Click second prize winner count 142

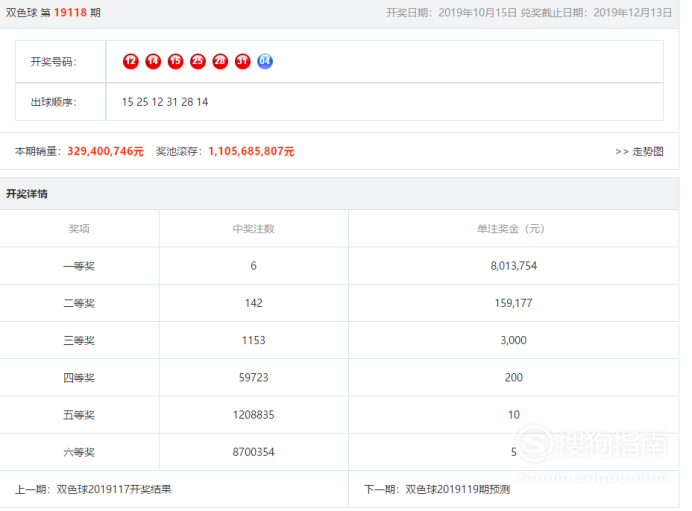pos(254,303)
